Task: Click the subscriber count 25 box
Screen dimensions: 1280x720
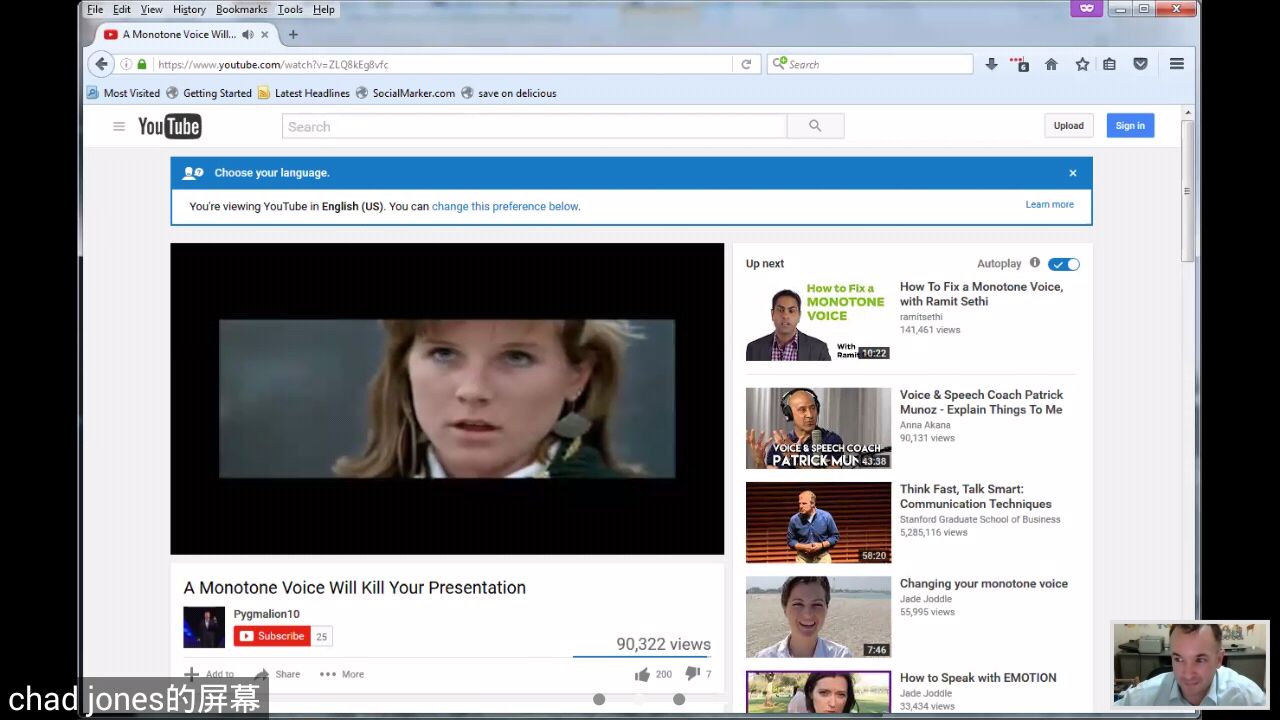Action: coord(322,636)
